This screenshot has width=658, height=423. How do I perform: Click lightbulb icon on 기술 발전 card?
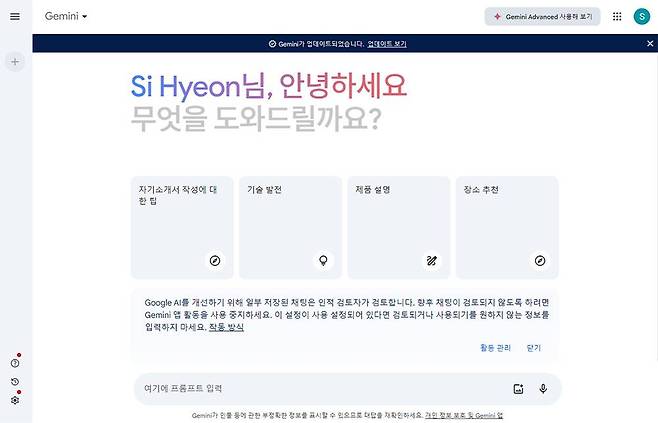pyautogui.click(x=323, y=261)
